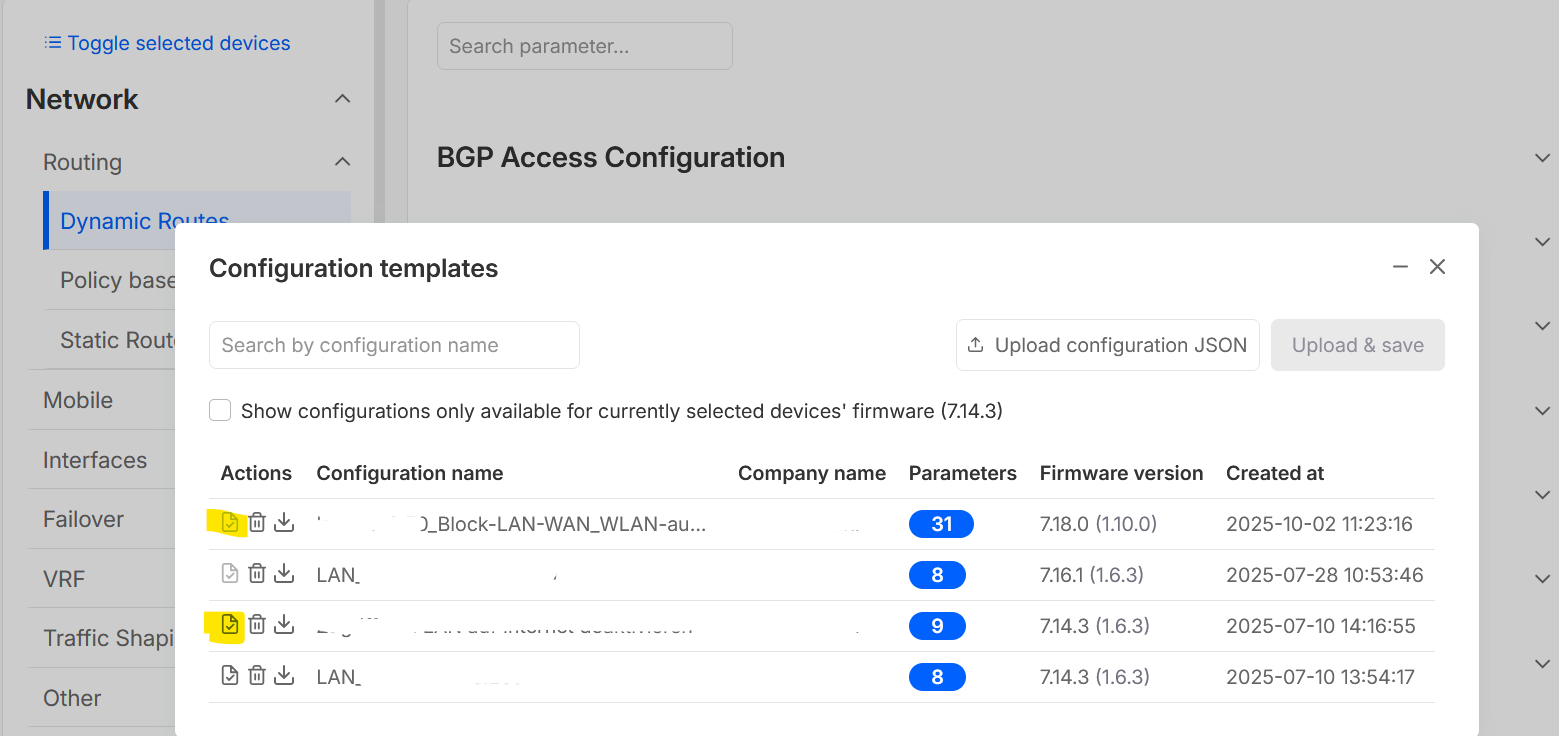Enable show configurations for selected firmware checkbox
The image size is (1559, 736).
coord(220,411)
